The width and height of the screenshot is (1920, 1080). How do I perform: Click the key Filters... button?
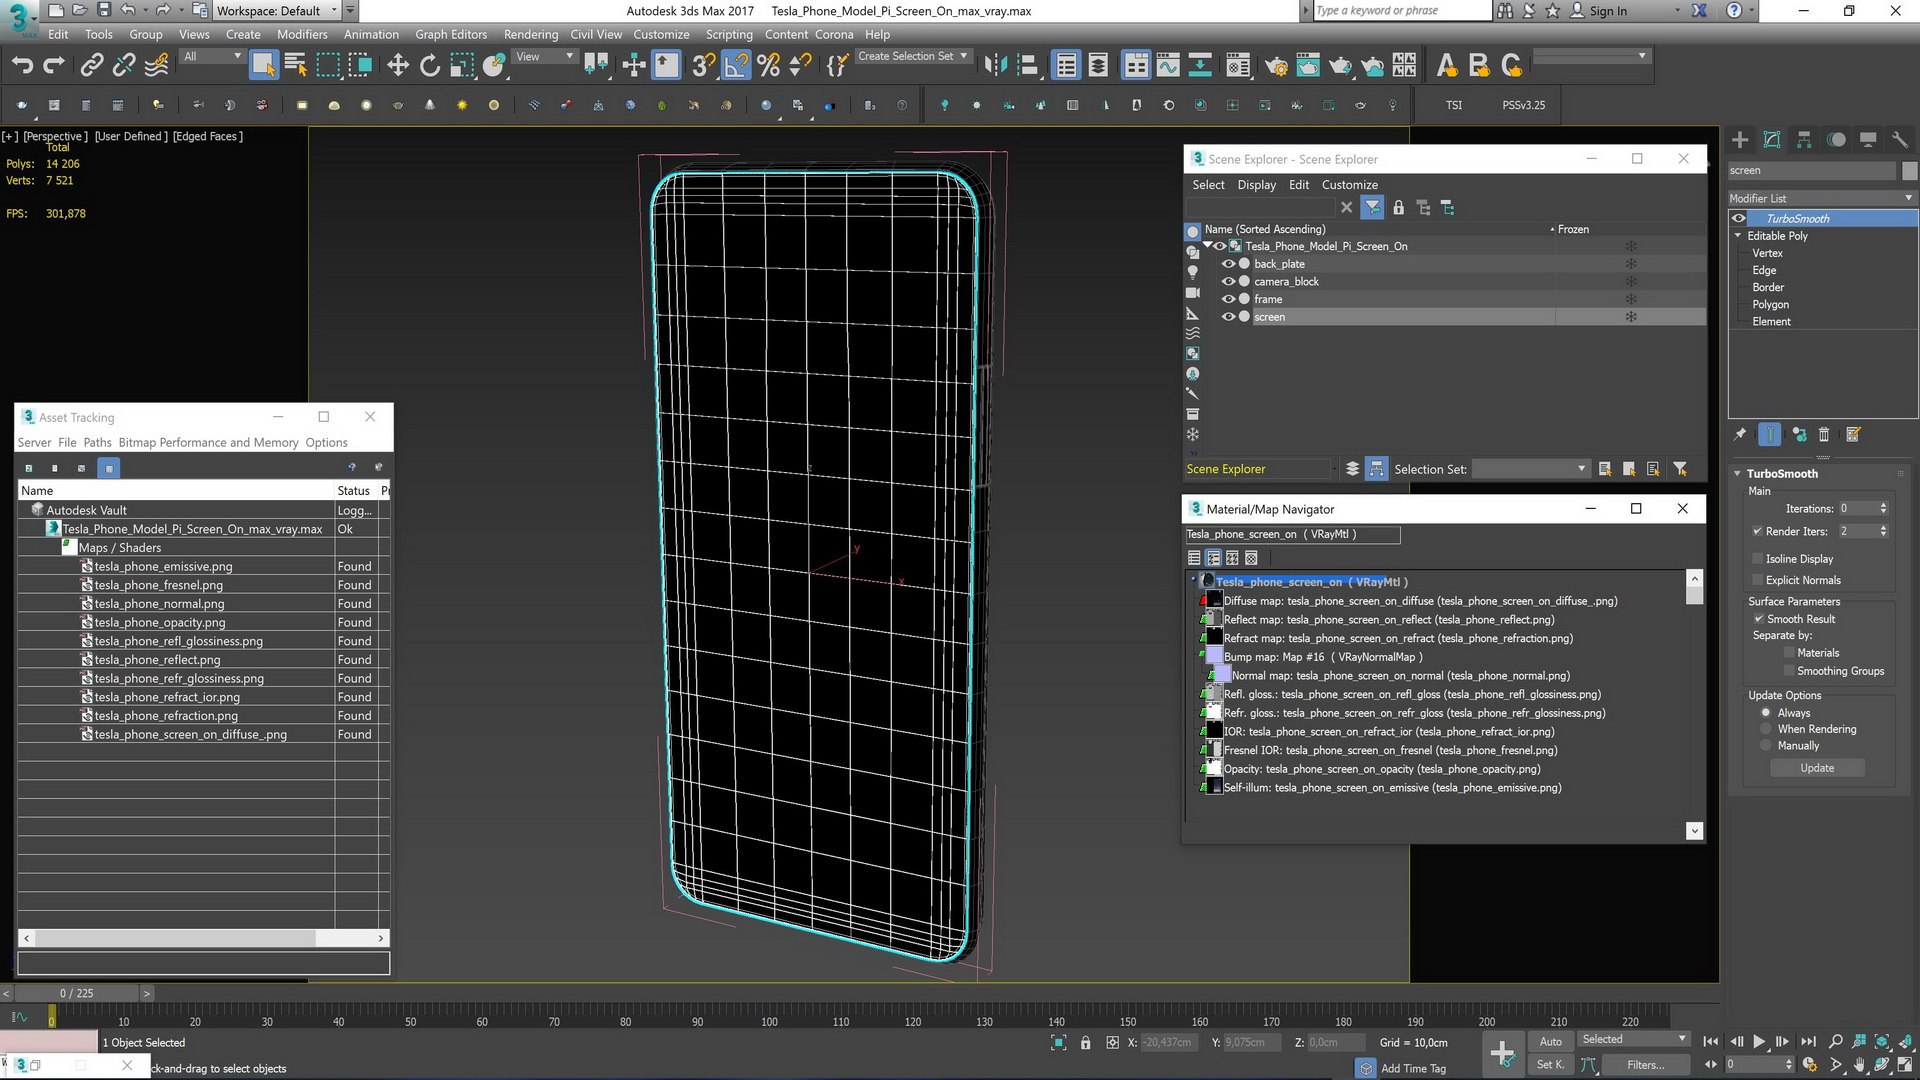(x=1645, y=1065)
